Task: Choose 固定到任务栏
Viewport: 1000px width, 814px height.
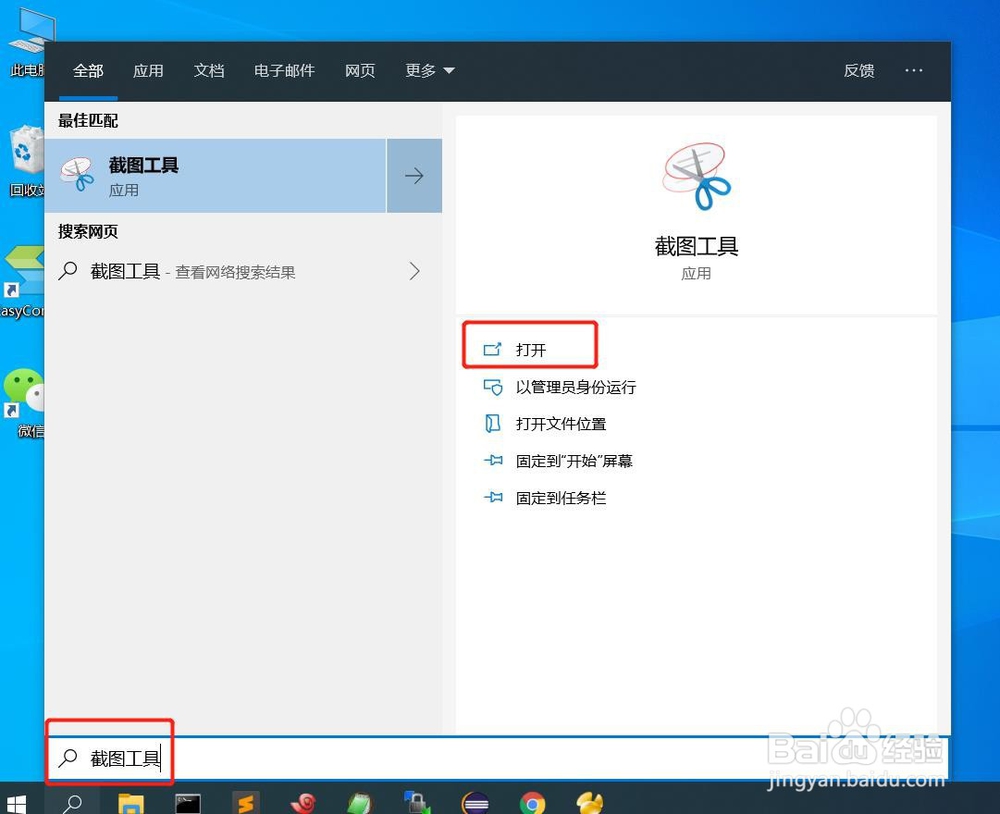Action: [x=545, y=498]
